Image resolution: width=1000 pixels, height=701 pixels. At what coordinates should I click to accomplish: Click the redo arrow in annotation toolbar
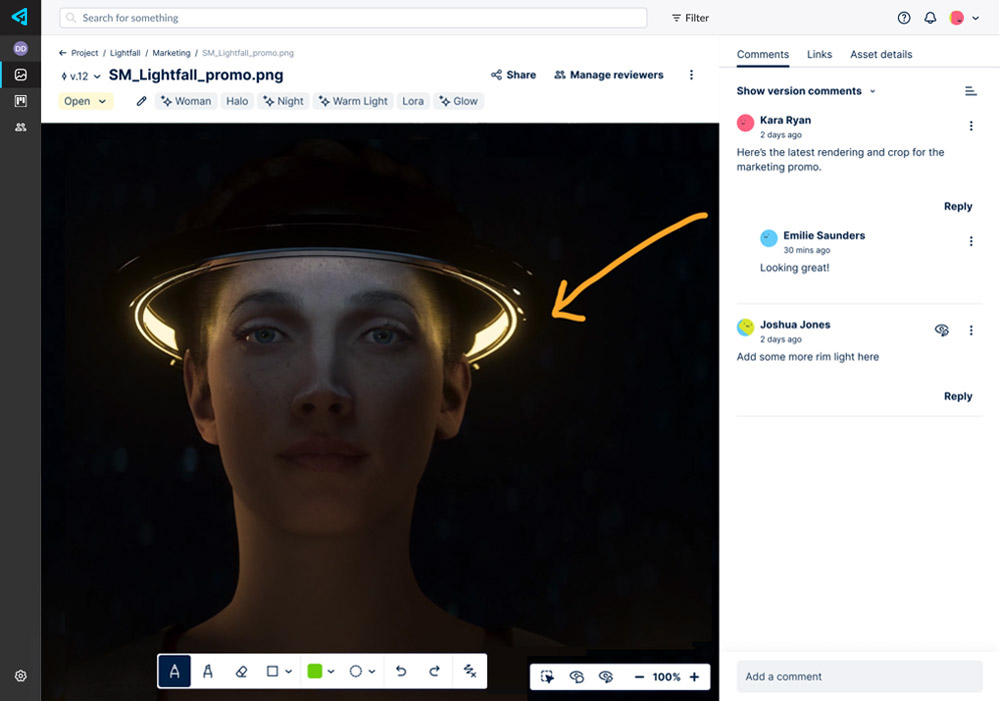(x=434, y=672)
